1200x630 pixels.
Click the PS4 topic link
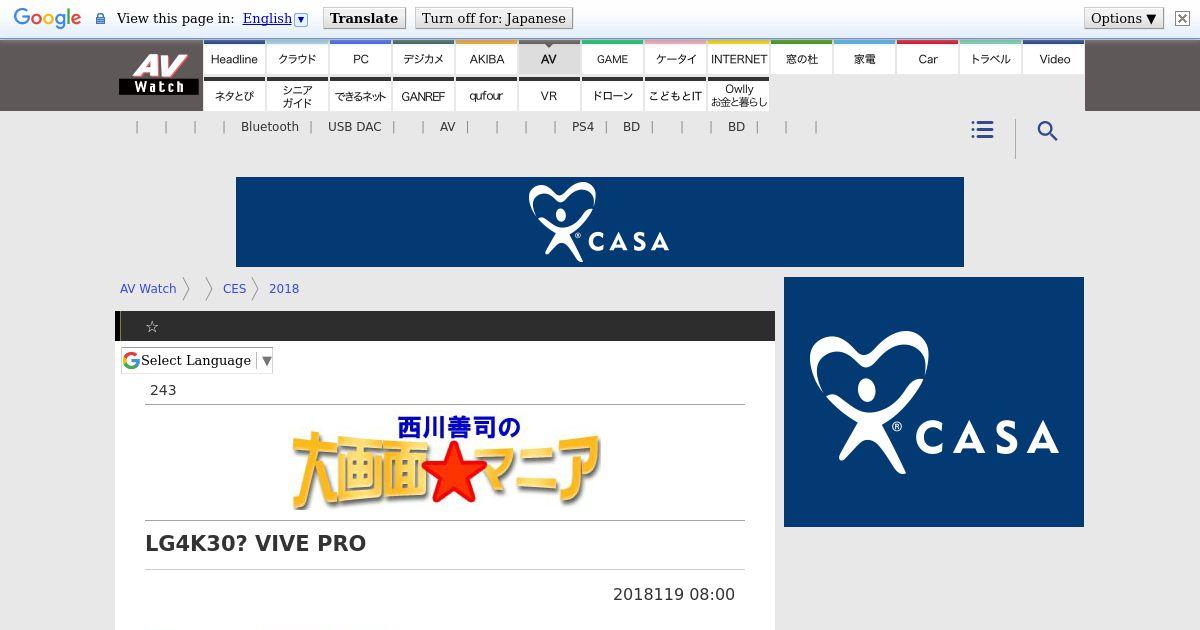click(583, 127)
